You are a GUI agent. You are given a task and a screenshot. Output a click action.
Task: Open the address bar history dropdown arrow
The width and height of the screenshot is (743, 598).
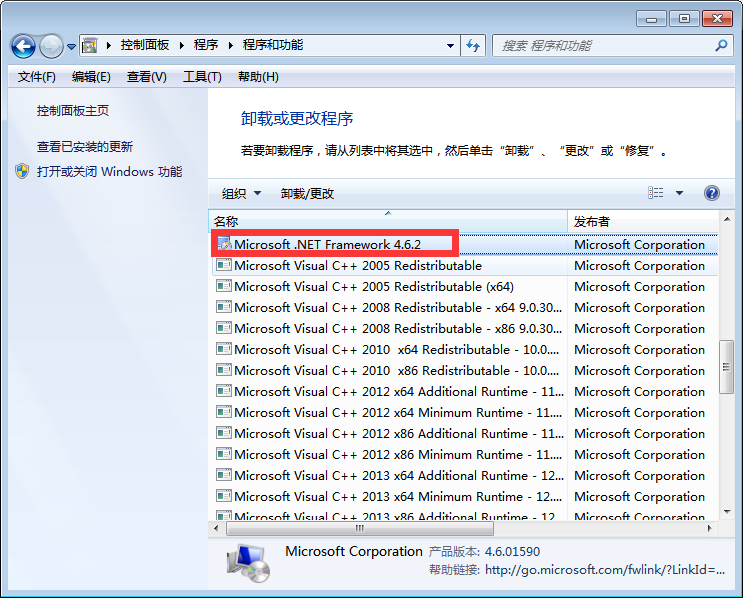click(450, 46)
